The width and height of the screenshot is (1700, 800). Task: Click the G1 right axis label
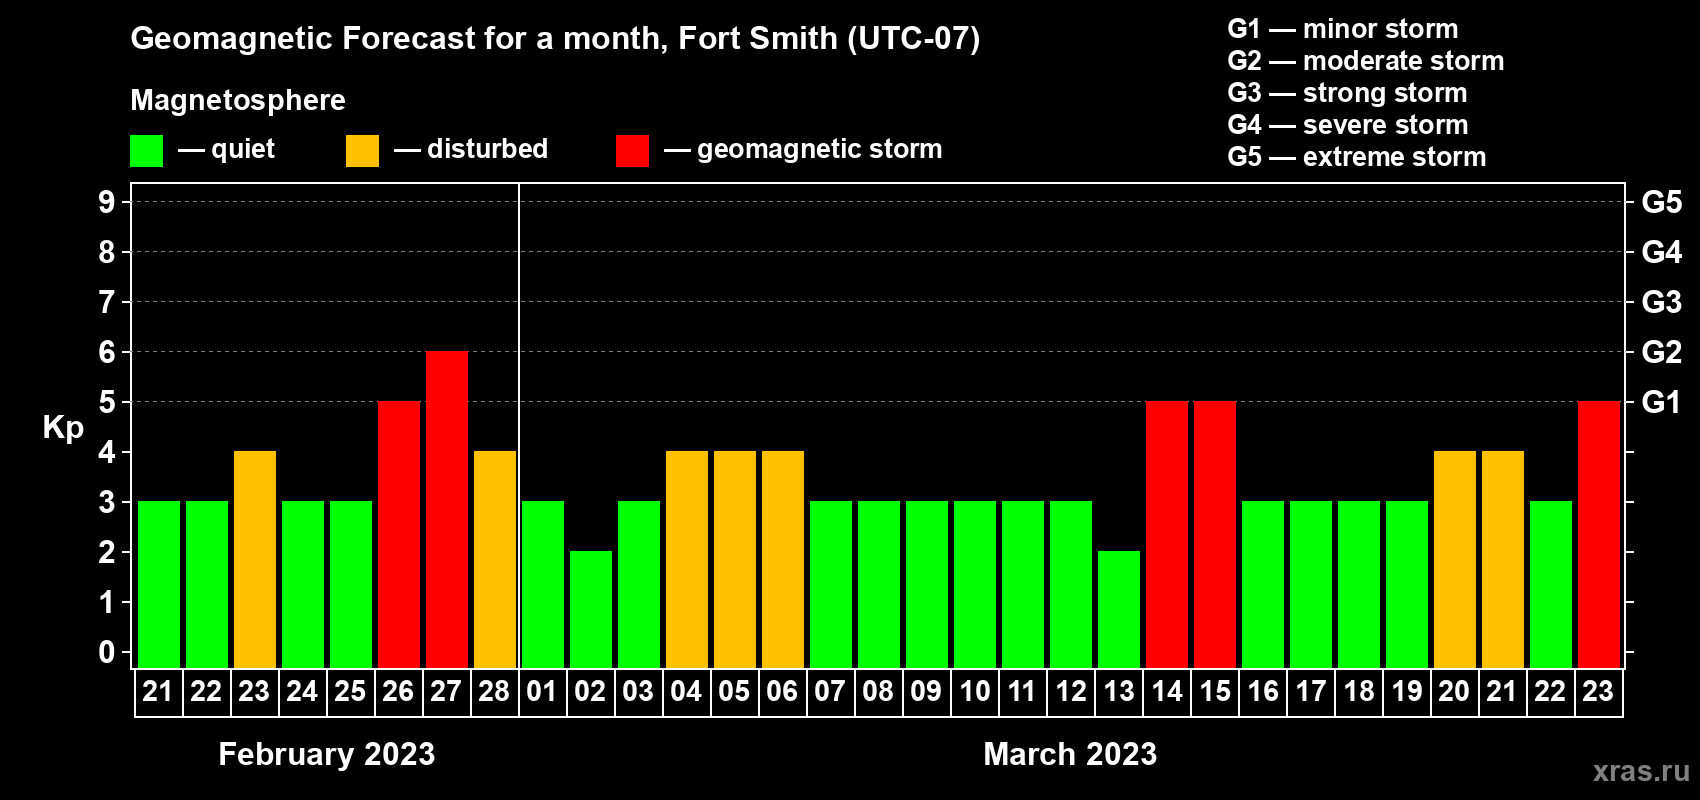(1662, 402)
